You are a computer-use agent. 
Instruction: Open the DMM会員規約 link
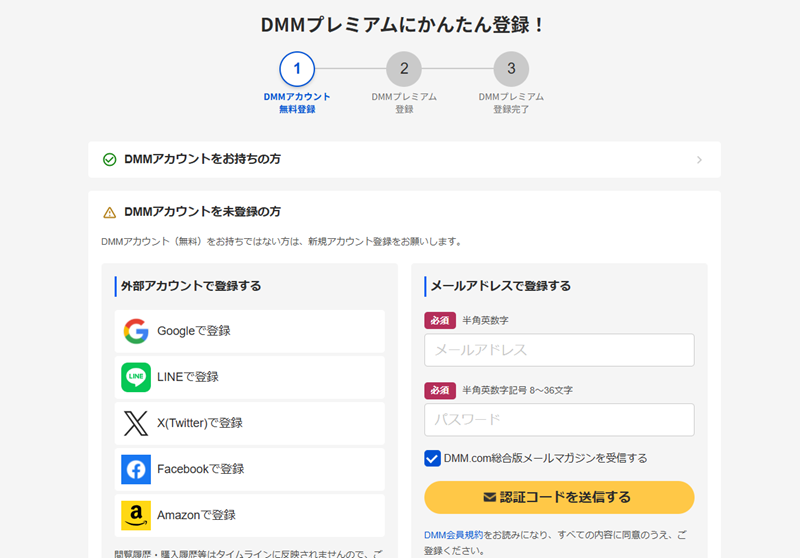(x=454, y=535)
